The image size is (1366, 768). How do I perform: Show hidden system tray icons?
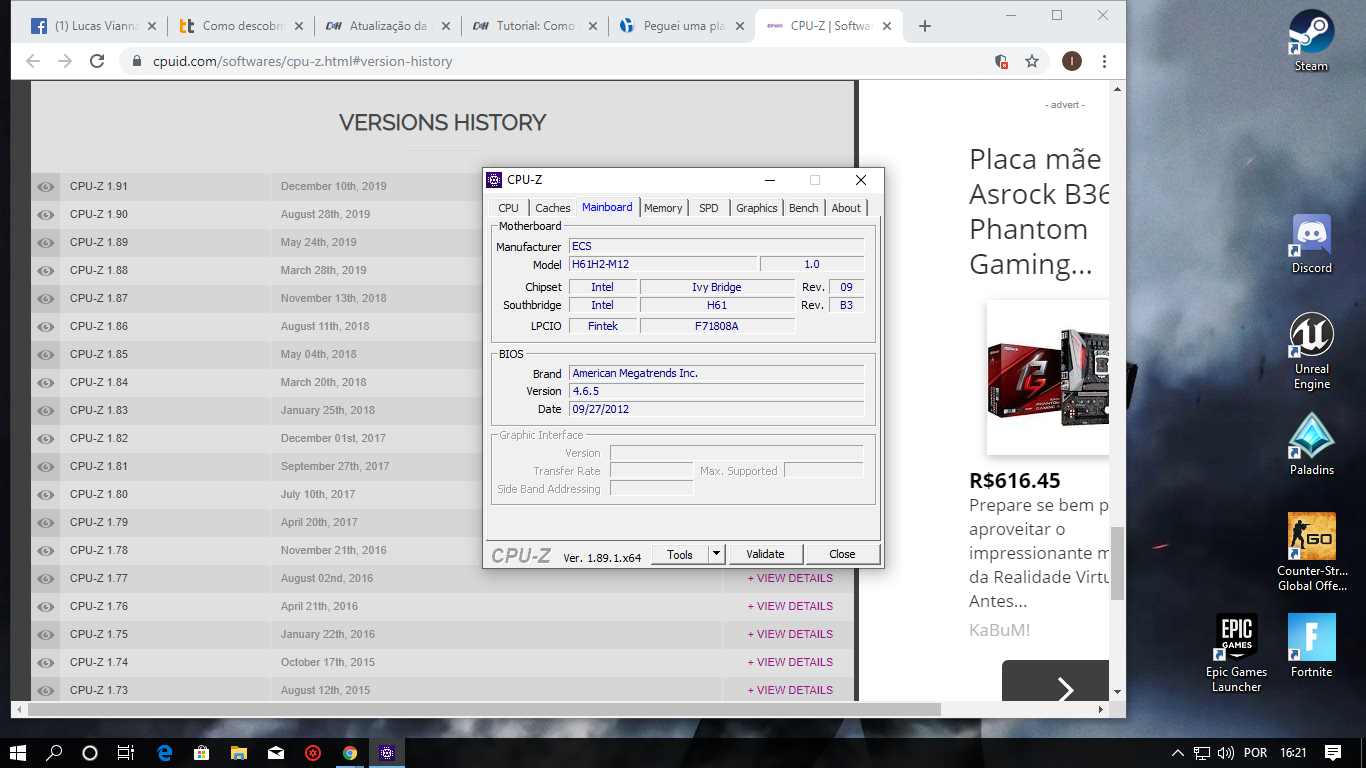(x=1178, y=753)
